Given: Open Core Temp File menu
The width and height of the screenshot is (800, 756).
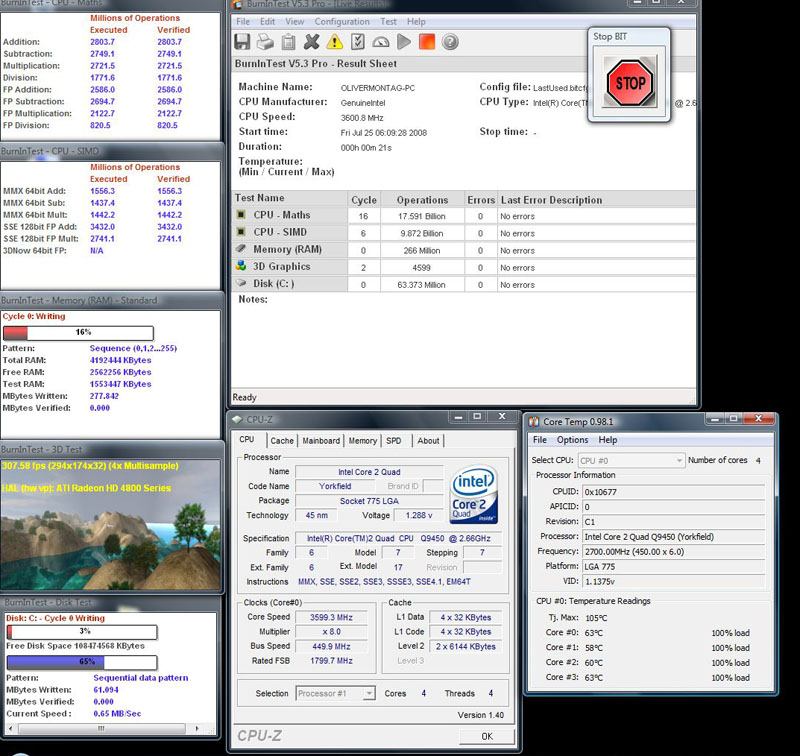Looking at the screenshot, I should coord(540,440).
